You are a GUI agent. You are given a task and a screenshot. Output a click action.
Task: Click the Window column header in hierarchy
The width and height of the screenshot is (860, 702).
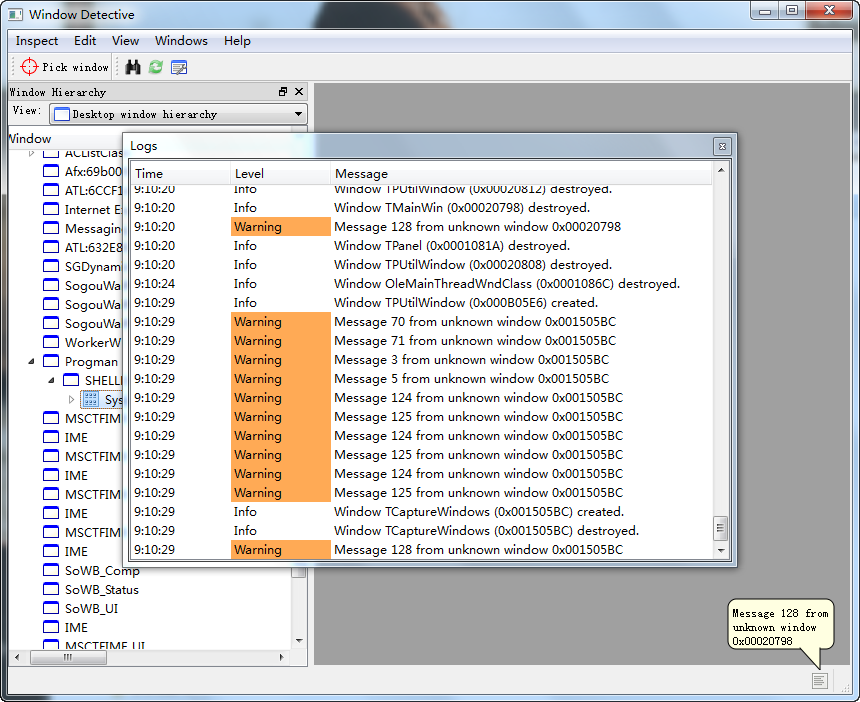tap(149, 139)
